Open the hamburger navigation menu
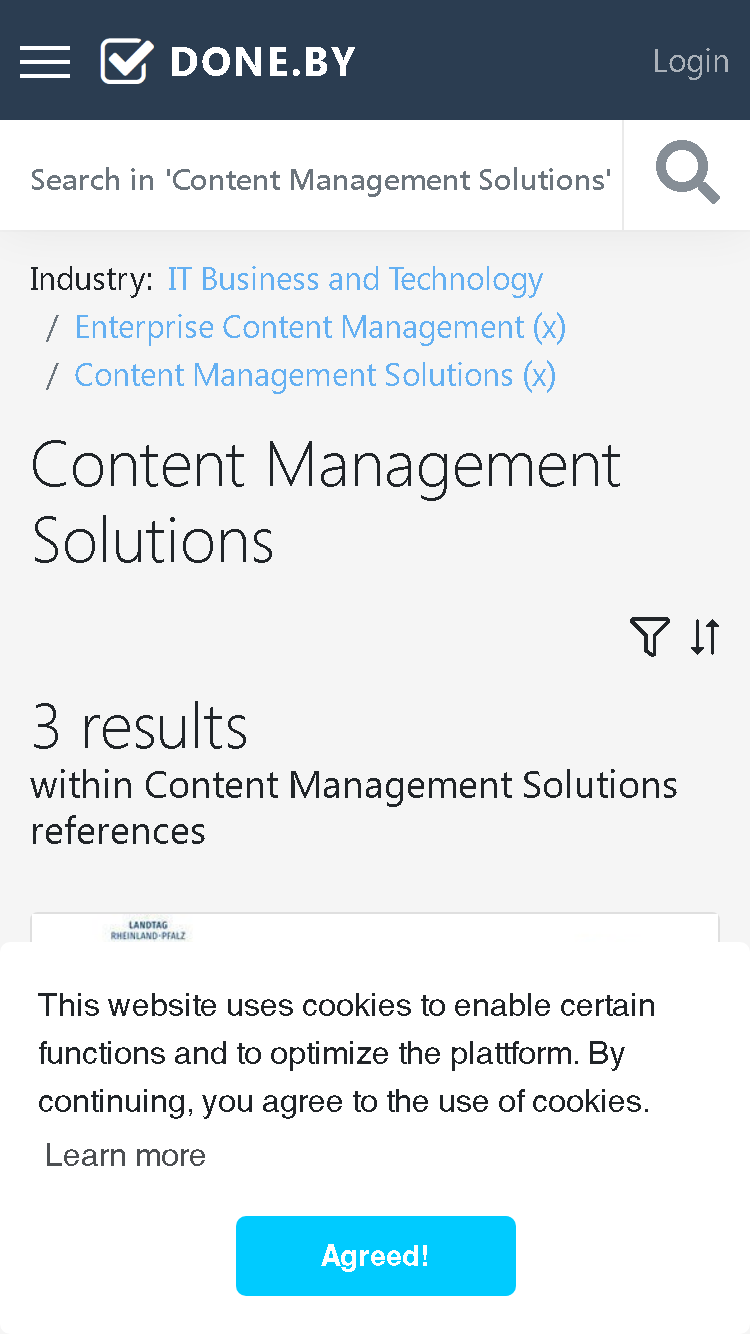 (45, 62)
